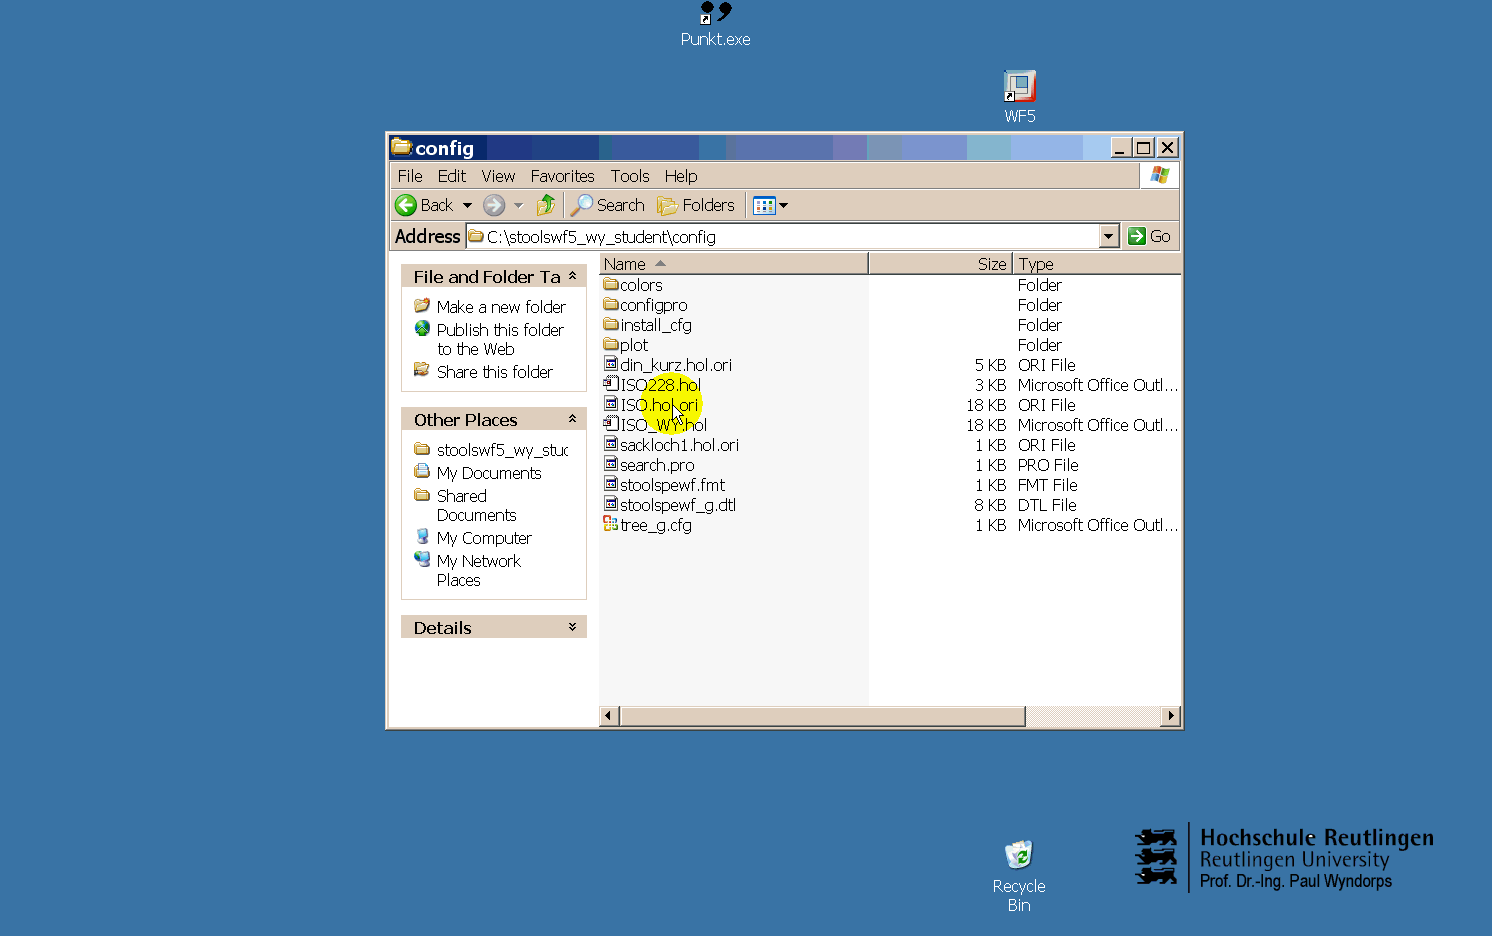
Task: Go to stoolswf5_wy_student in Other Places
Action: pyautogui.click(x=502, y=450)
